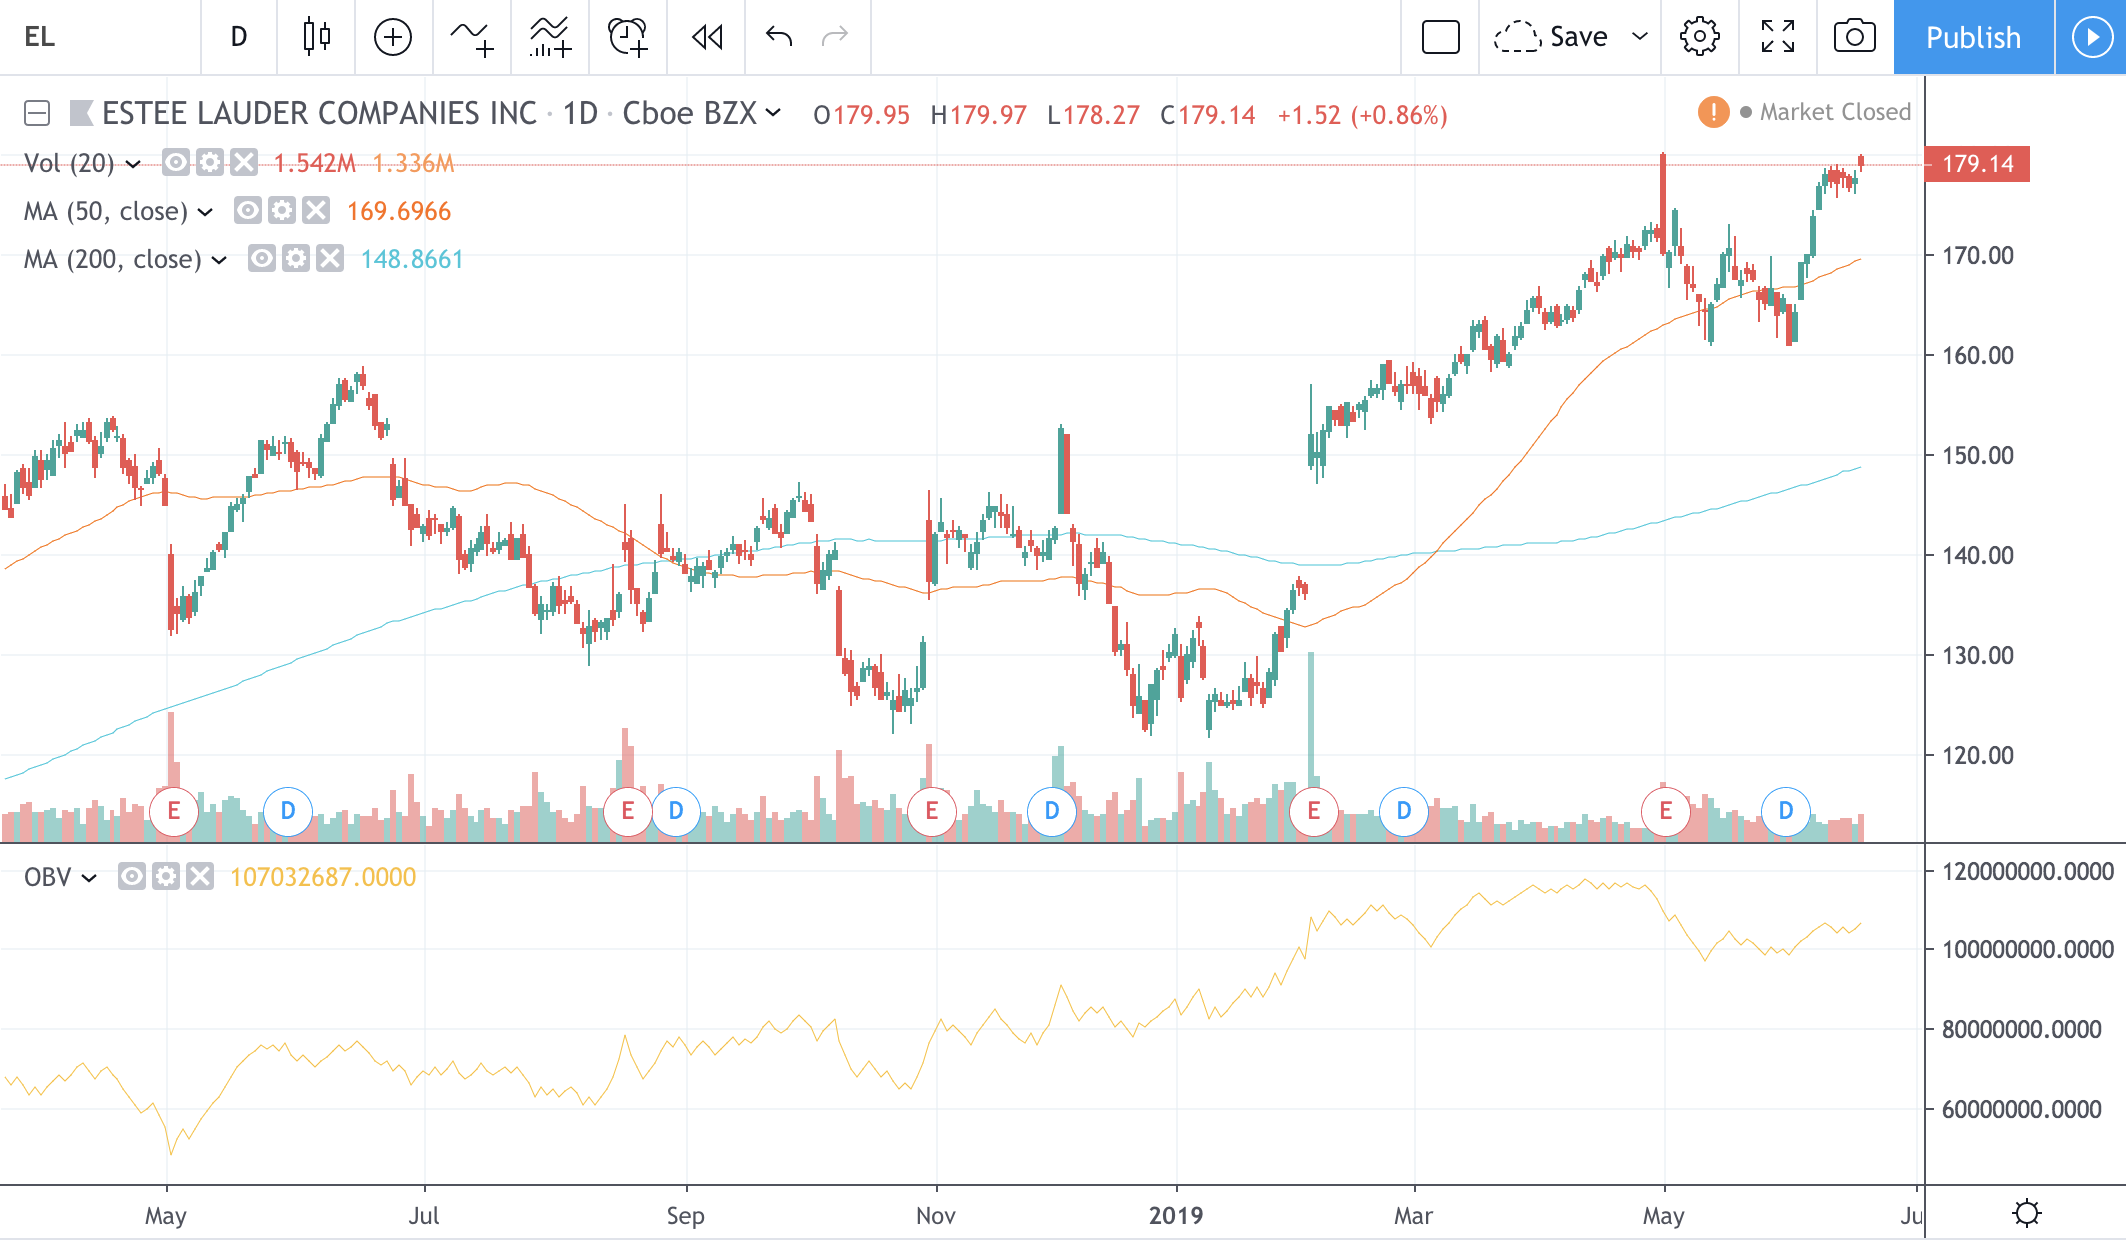This screenshot has width=2126, height=1244.
Task: Click the ESTEE LAUDER COMPANIES INC title
Action: coord(320,113)
